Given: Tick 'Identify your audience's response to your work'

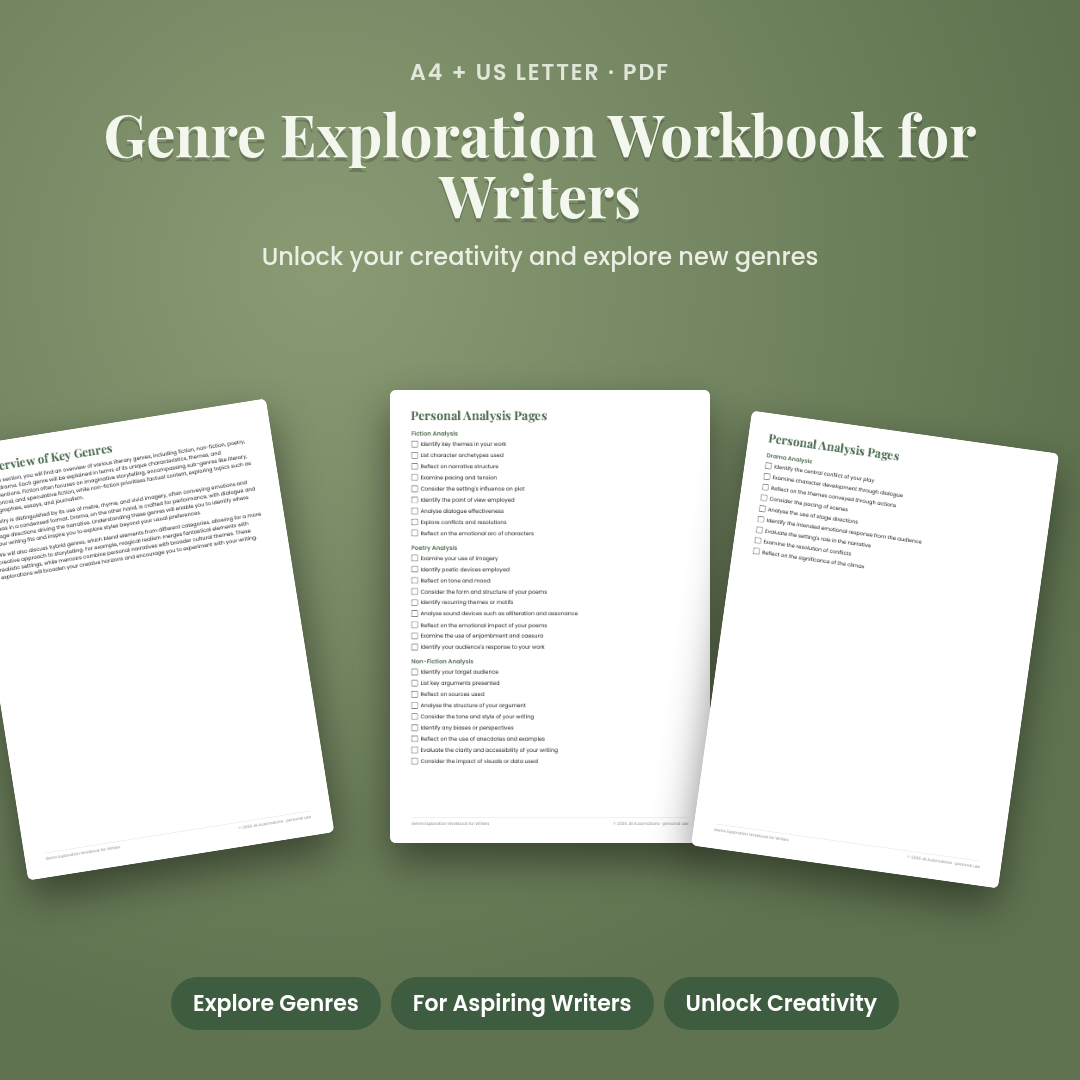Looking at the screenshot, I should point(415,647).
